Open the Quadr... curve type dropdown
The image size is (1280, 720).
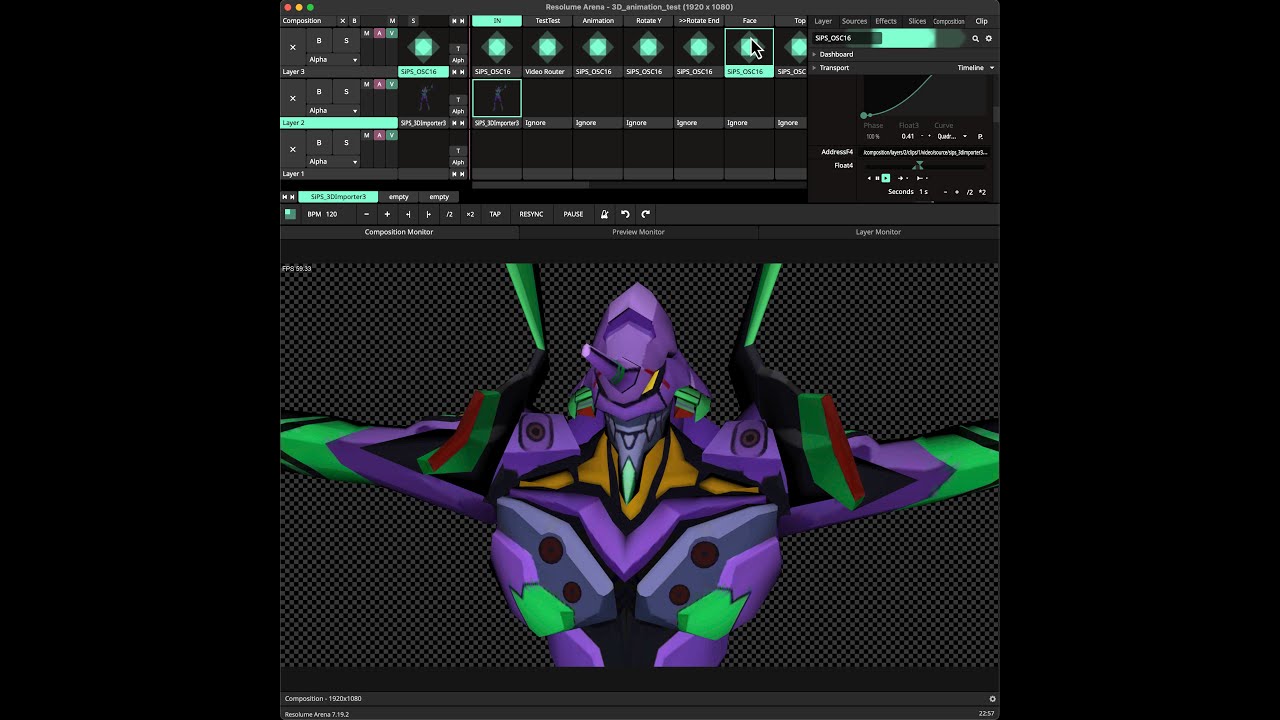[x=952, y=136]
